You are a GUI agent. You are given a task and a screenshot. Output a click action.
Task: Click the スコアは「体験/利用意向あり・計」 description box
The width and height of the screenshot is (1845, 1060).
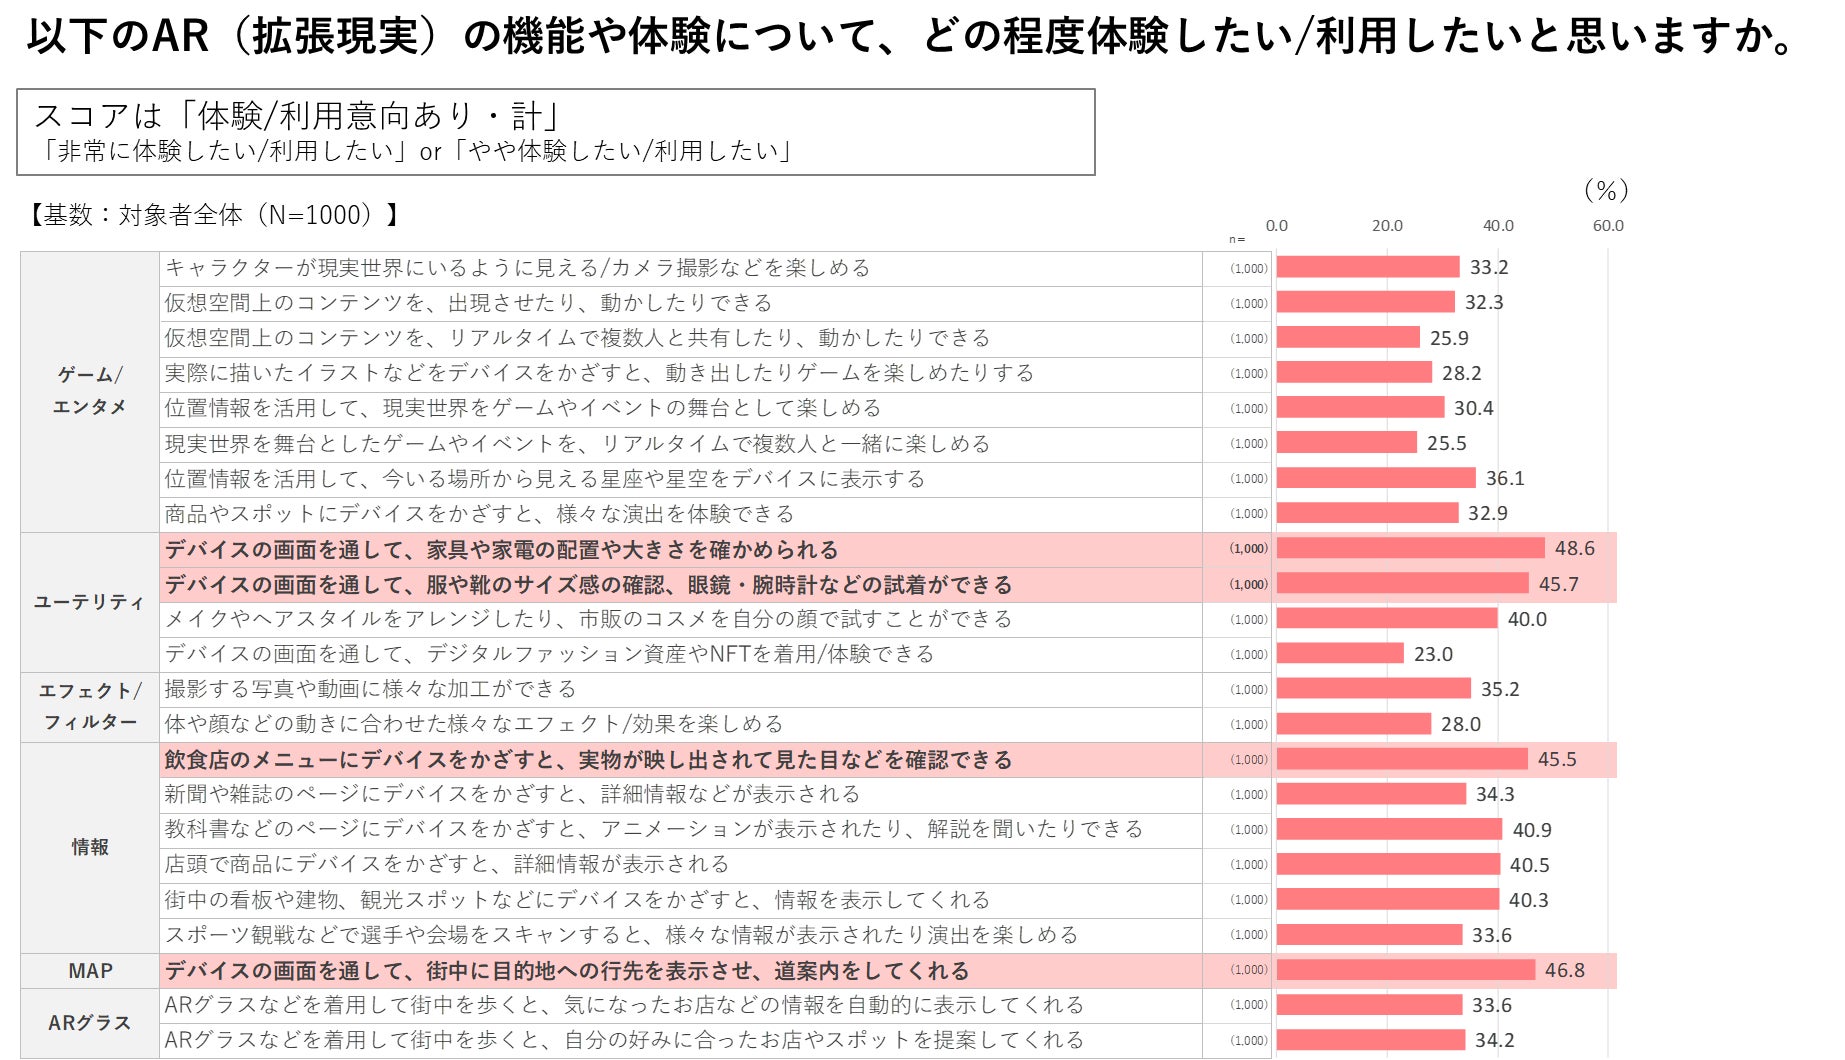[x=555, y=132]
